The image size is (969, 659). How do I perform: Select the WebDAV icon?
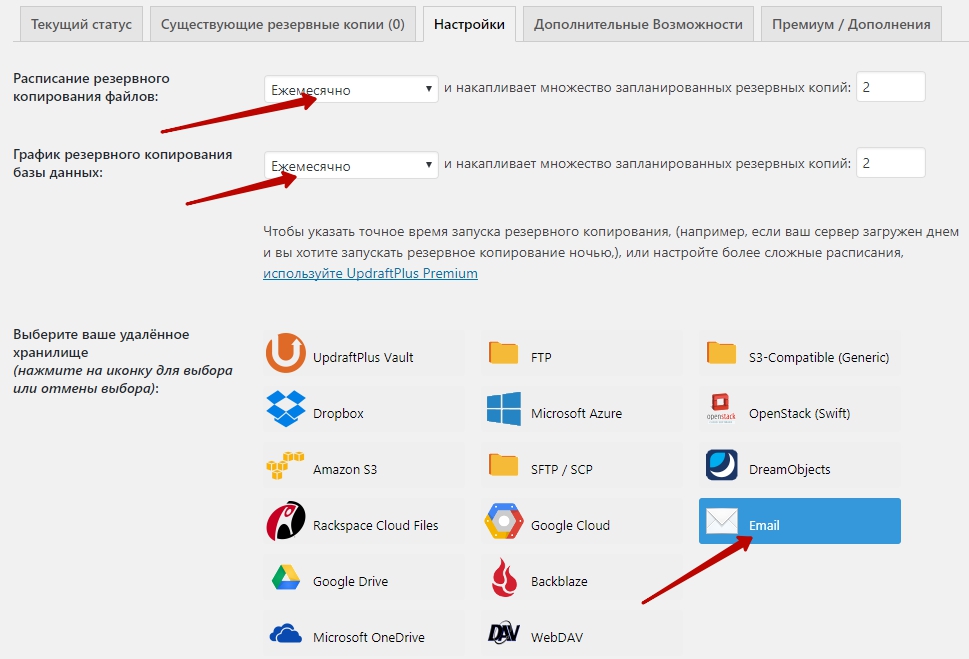click(x=504, y=632)
